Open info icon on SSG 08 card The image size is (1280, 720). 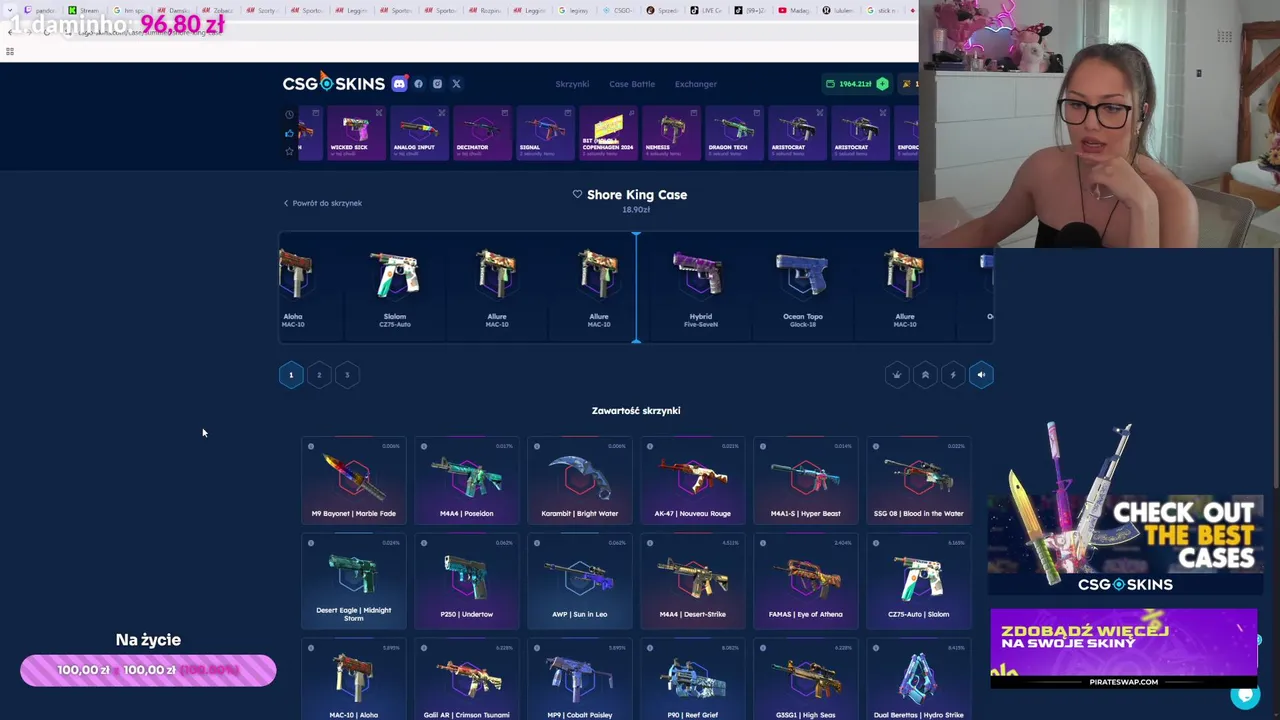[x=876, y=446]
